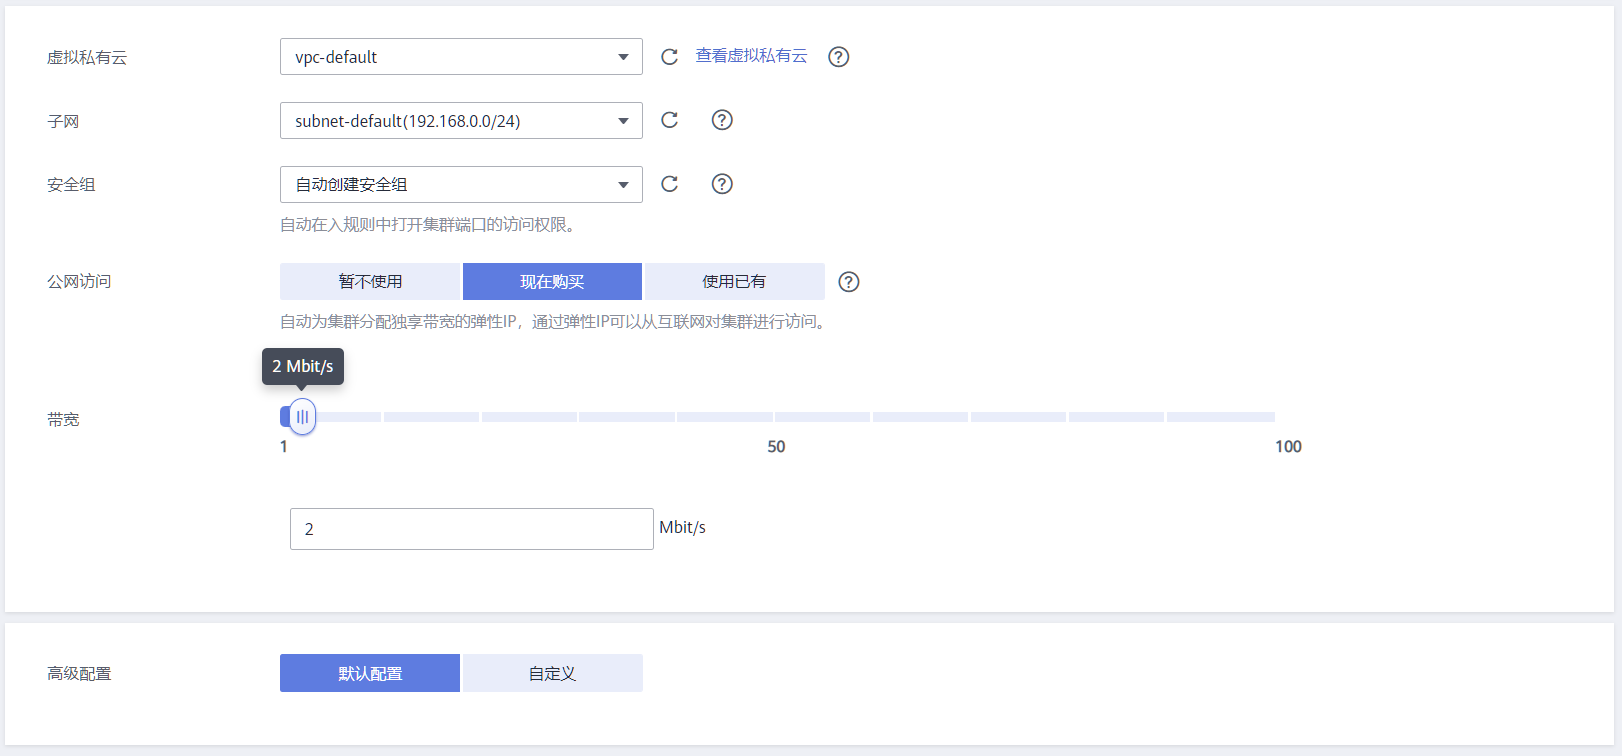This screenshot has height=756, width=1622.
Task: Refresh the 虚拟私有云 VPC list
Action: pyautogui.click(x=670, y=57)
